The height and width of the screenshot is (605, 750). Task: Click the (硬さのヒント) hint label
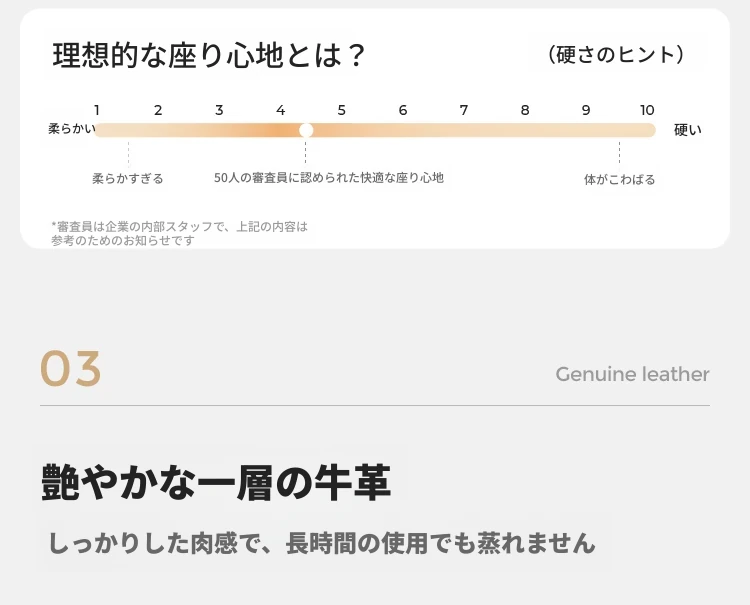(x=617, y=55)
